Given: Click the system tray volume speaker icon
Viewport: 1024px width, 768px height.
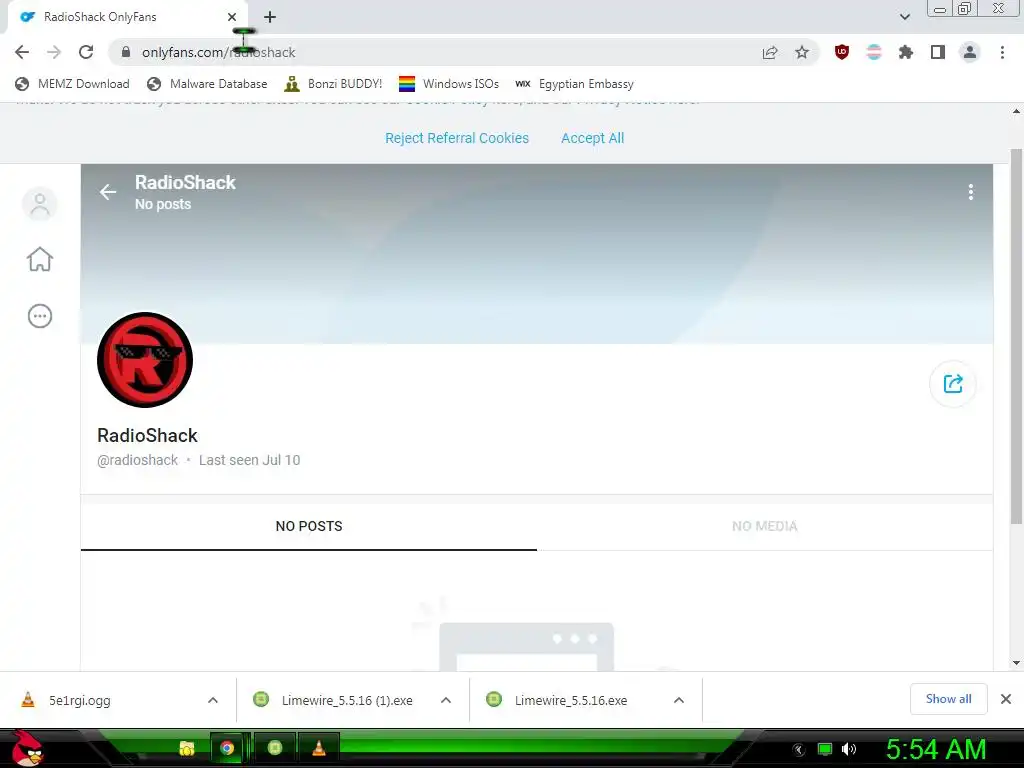Looking at the screenshot, I should (x=849, y=749).
